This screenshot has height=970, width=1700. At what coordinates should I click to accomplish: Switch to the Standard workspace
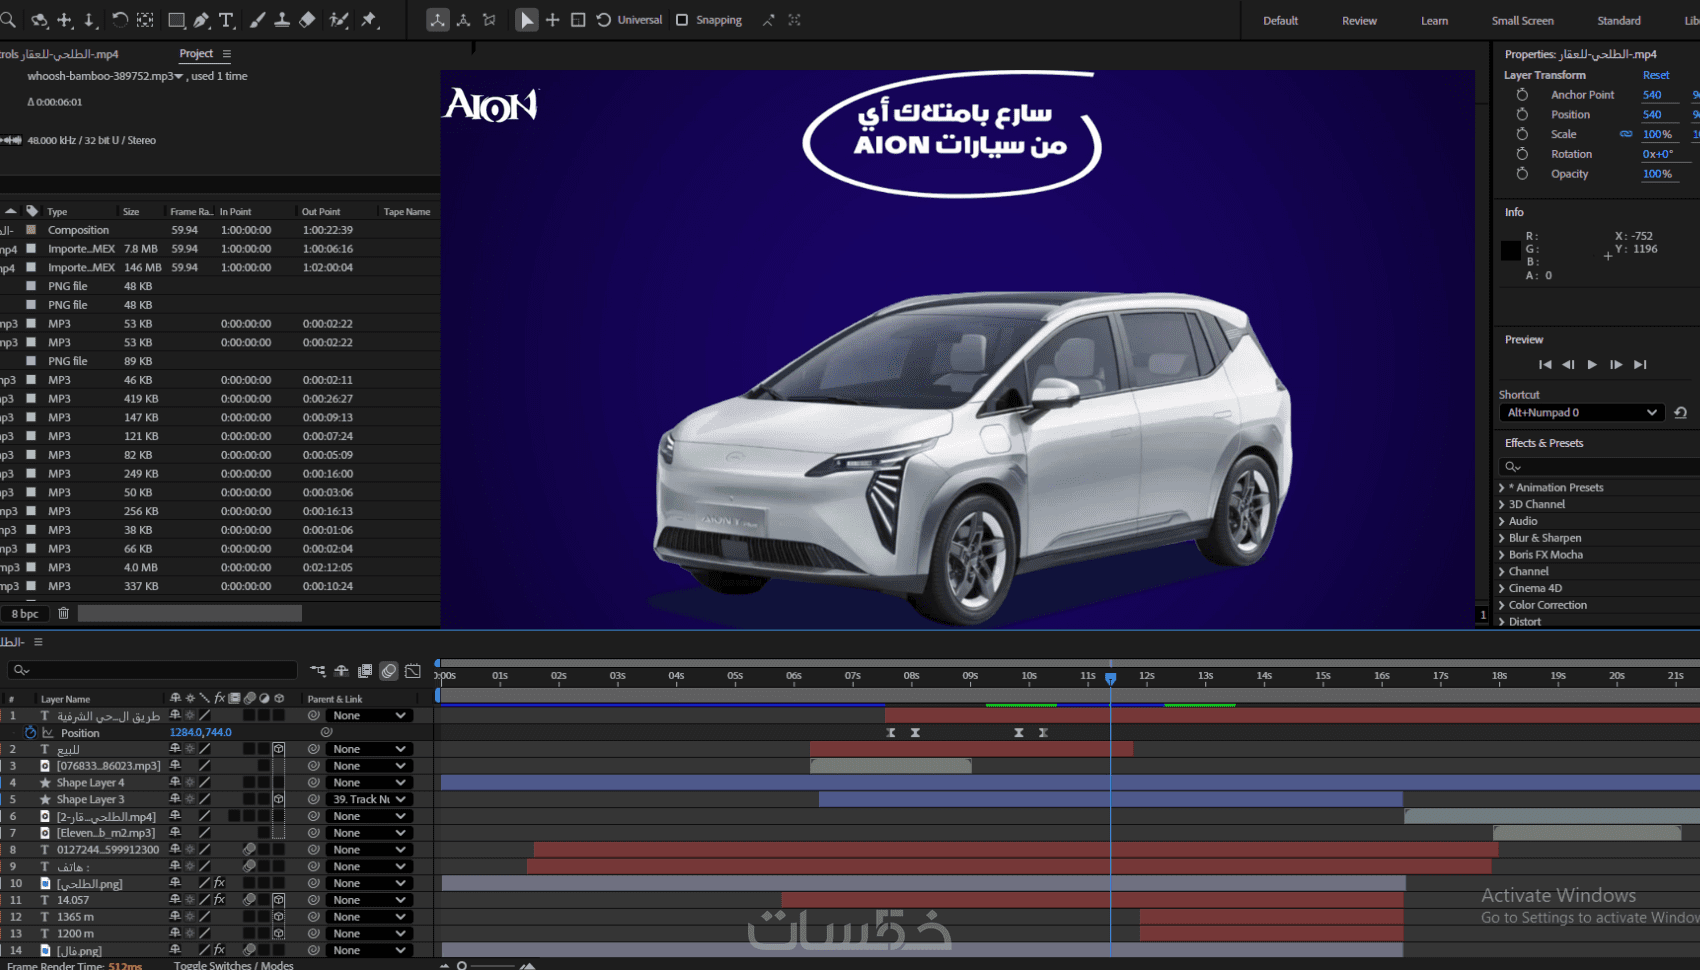[1618, 20]
